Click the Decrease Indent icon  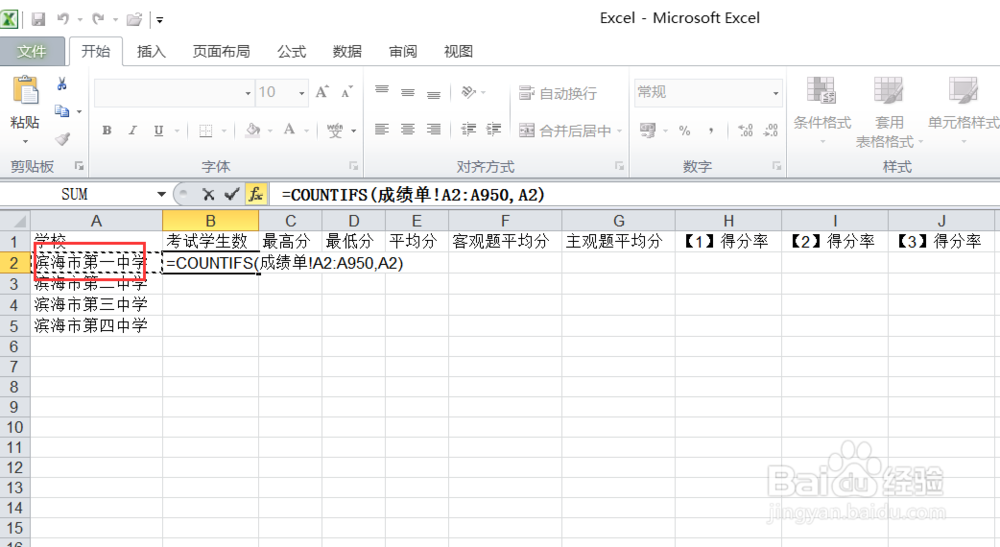(x=469, y=129)
